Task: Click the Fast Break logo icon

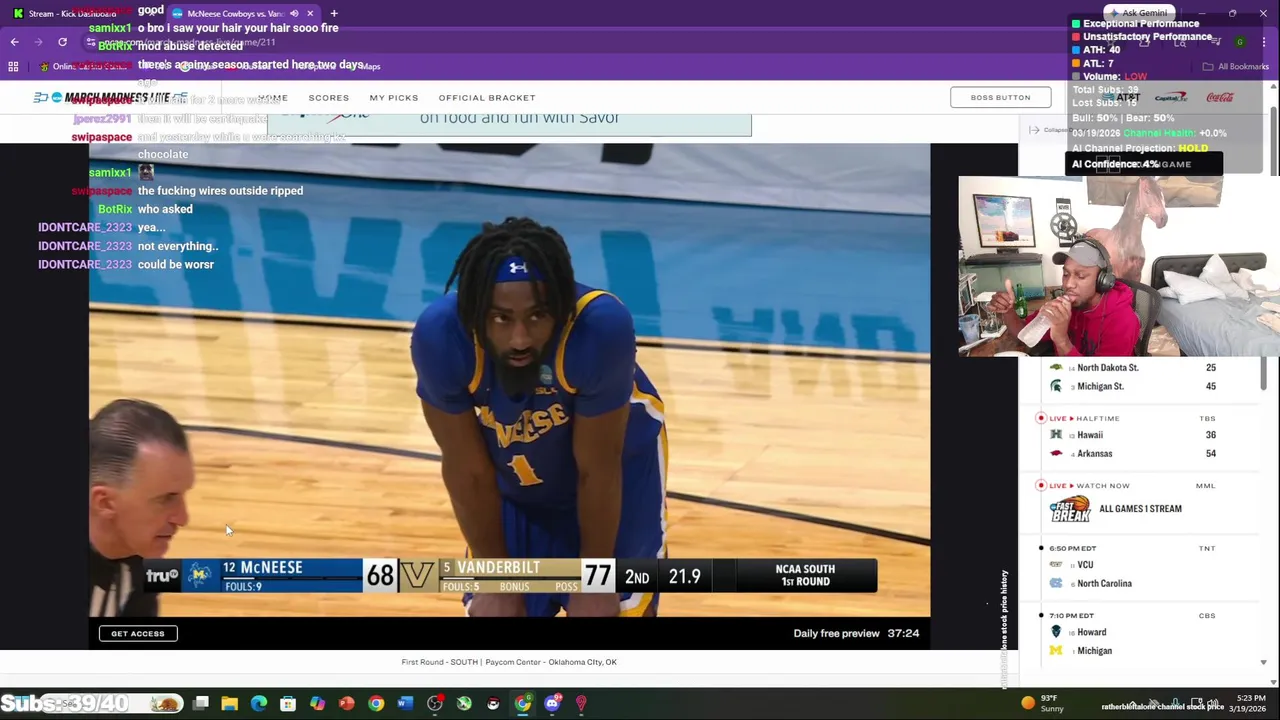Action: 1070,509
